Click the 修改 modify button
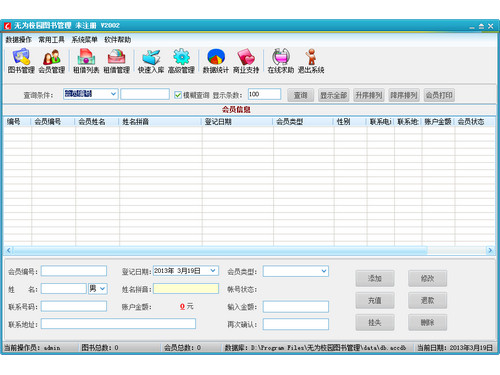 (x=427, y=278)
